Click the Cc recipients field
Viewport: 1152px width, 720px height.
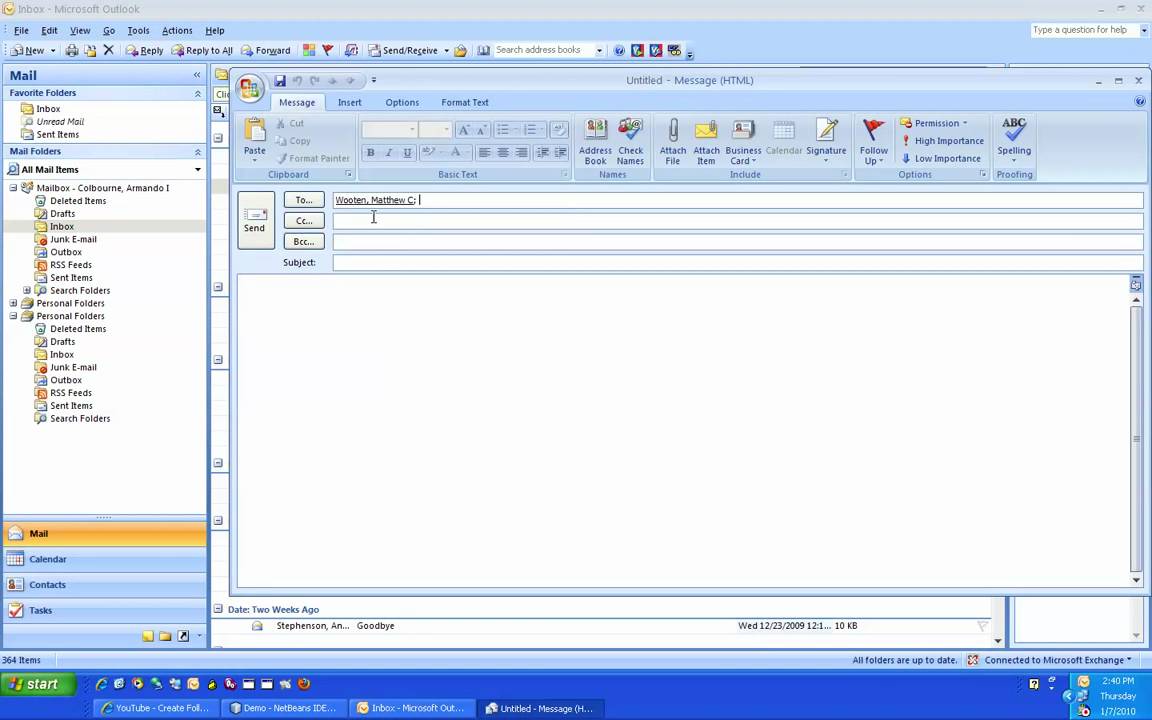[738, 220]
